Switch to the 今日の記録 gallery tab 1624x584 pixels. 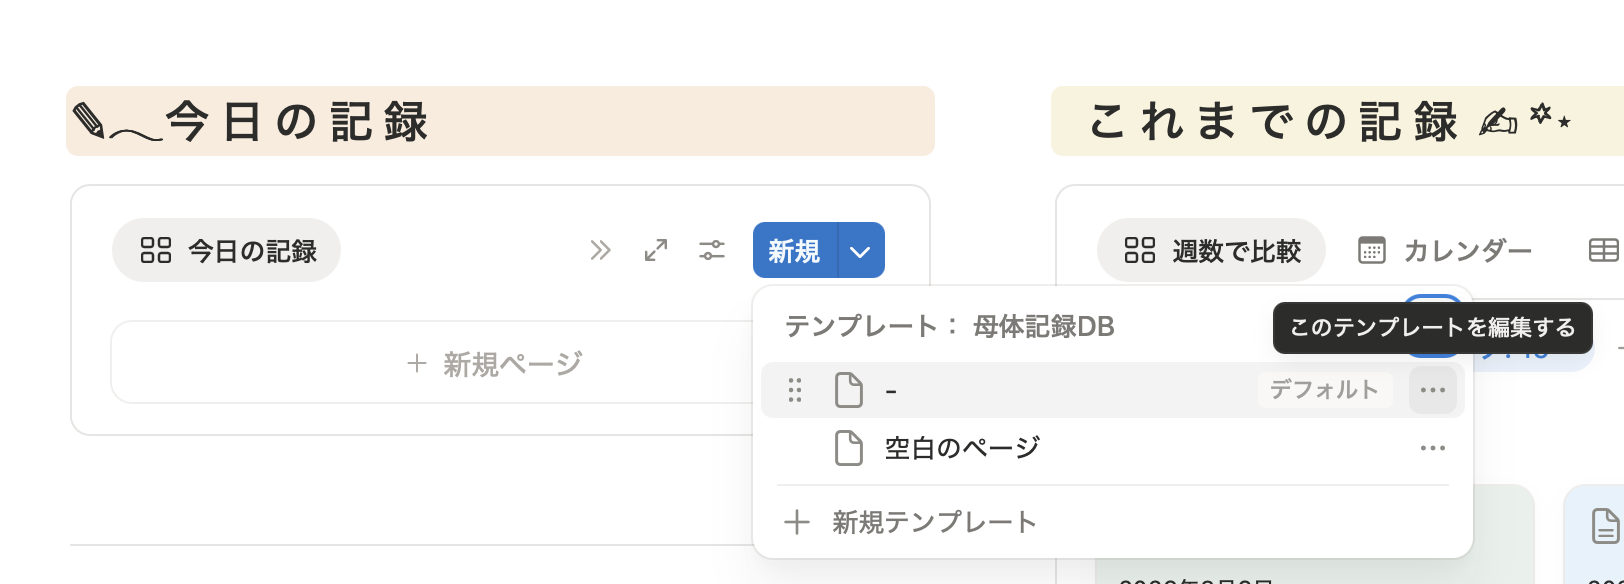[x=227, y=250]
